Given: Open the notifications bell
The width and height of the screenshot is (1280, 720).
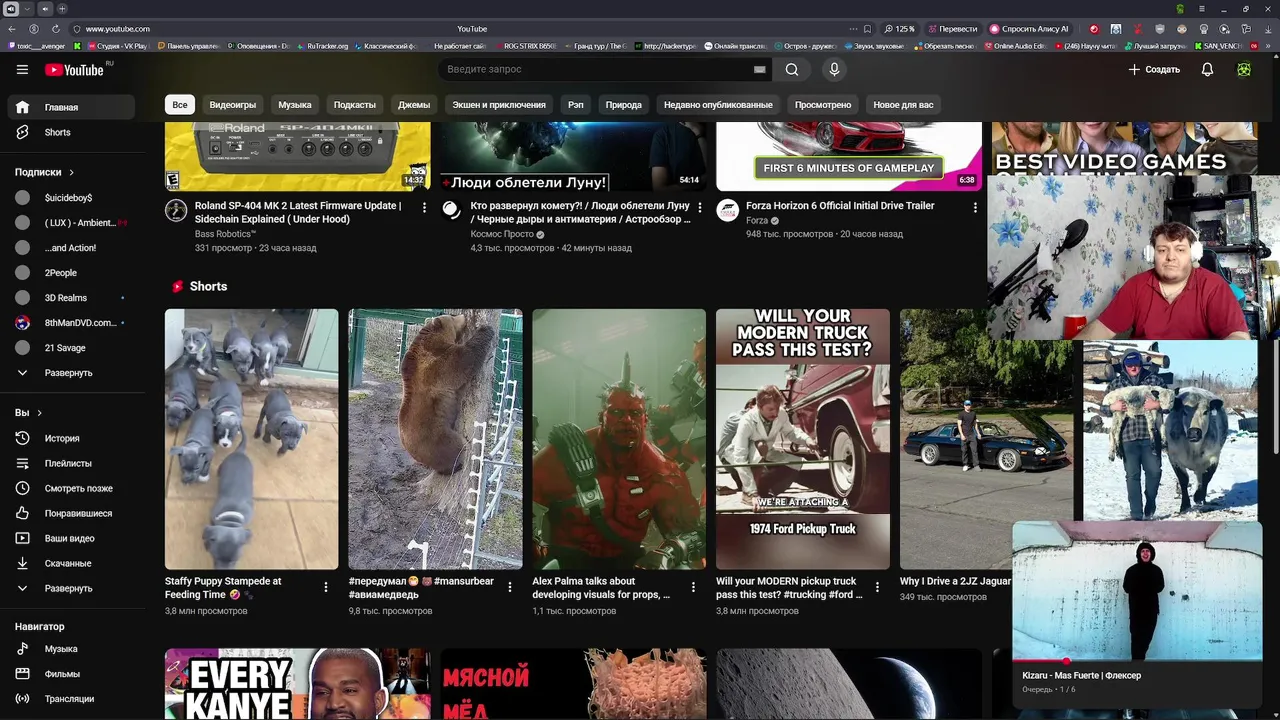Looking at the screenshot, I should point(1207,69).
